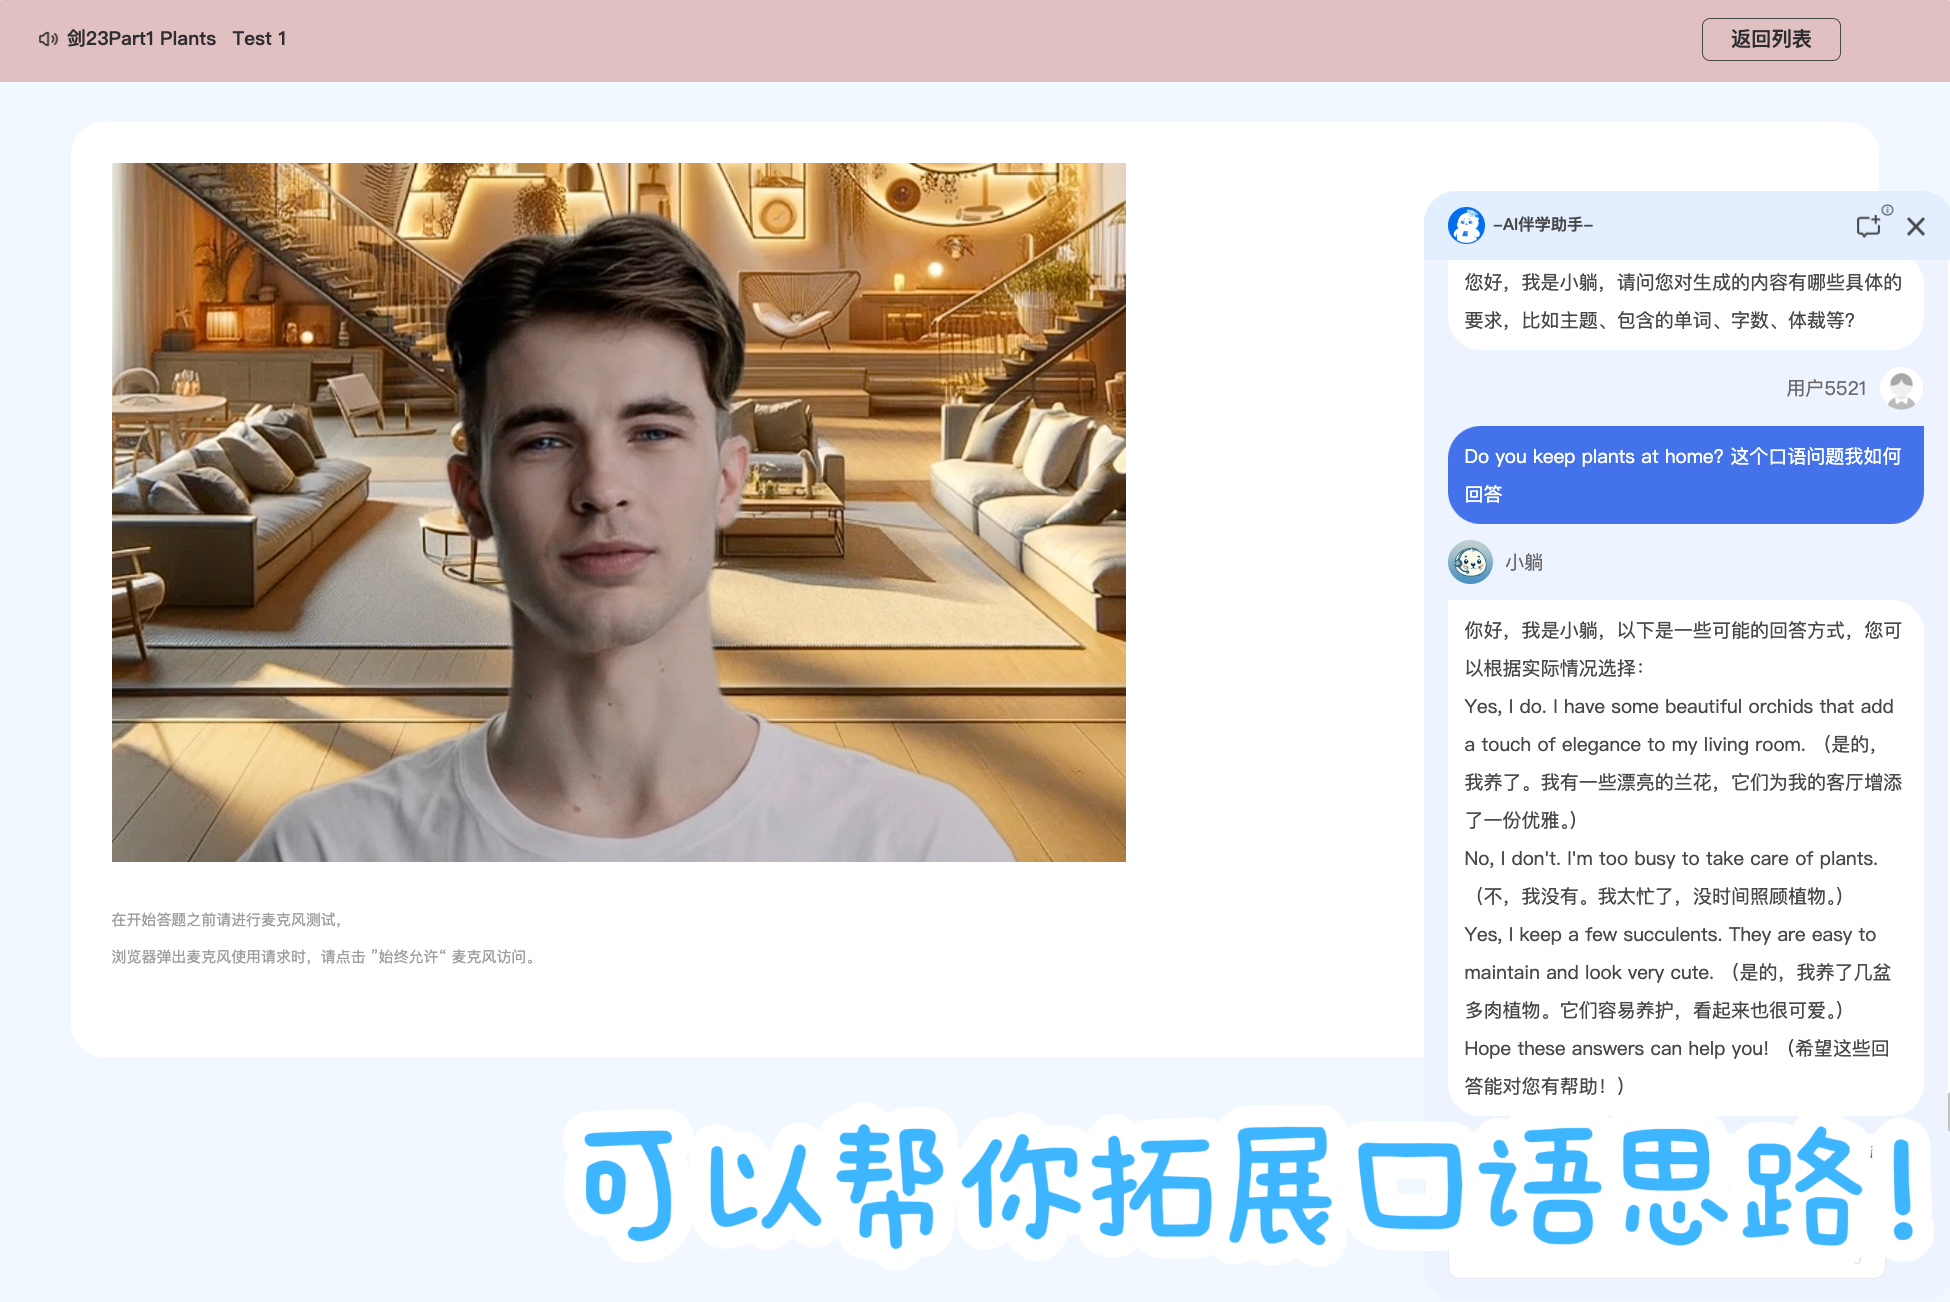Close the AI伴学助手 chat panel
This screenshot has width=1950, height=1302.
[1916, 227]
